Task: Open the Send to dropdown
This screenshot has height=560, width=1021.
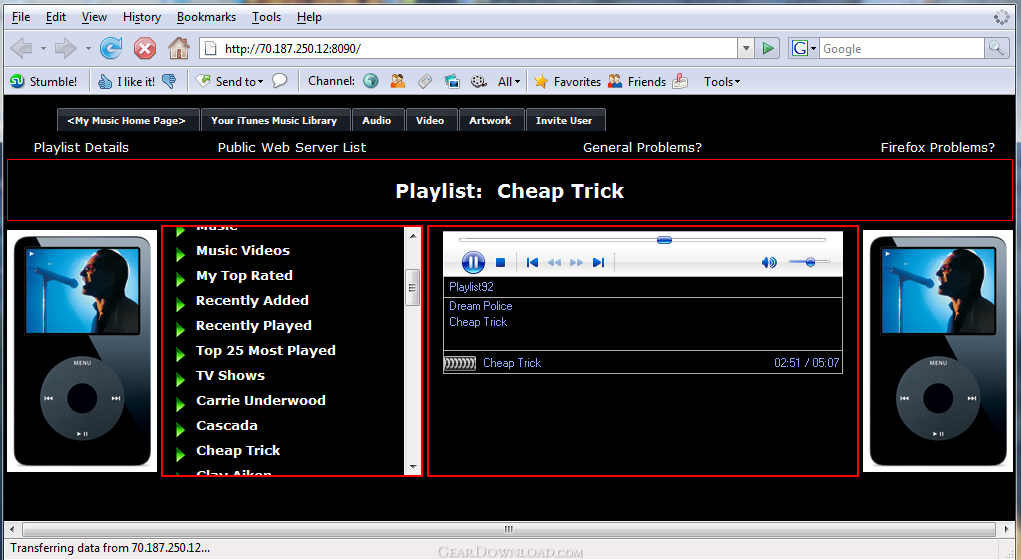Action: pyautogui.click(x=230, y=81)
